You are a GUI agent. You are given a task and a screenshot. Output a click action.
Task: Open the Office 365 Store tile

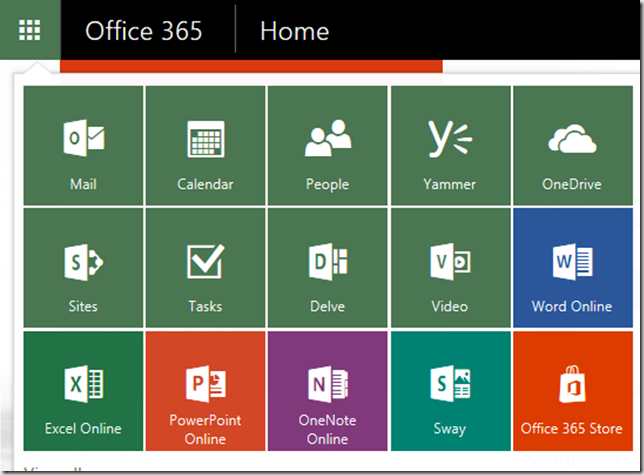tap(573, 391)
